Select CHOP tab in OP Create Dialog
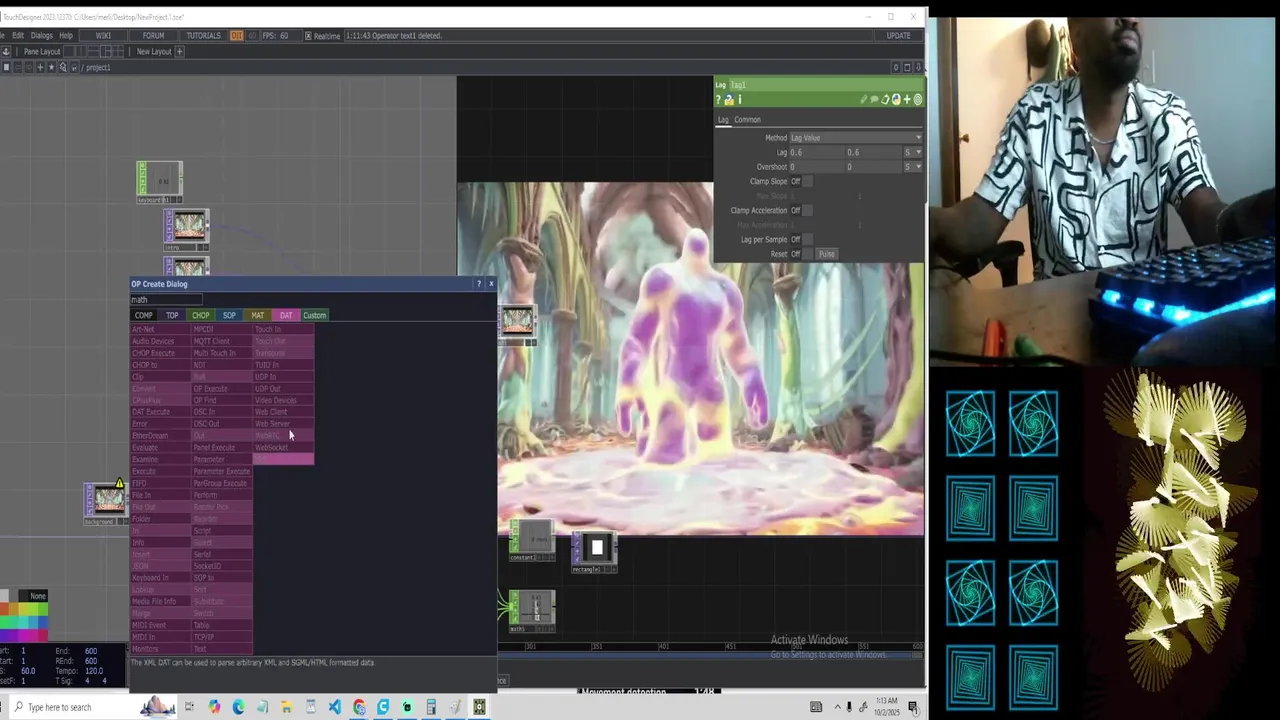The image size is (1280, 720). [200, 315]
